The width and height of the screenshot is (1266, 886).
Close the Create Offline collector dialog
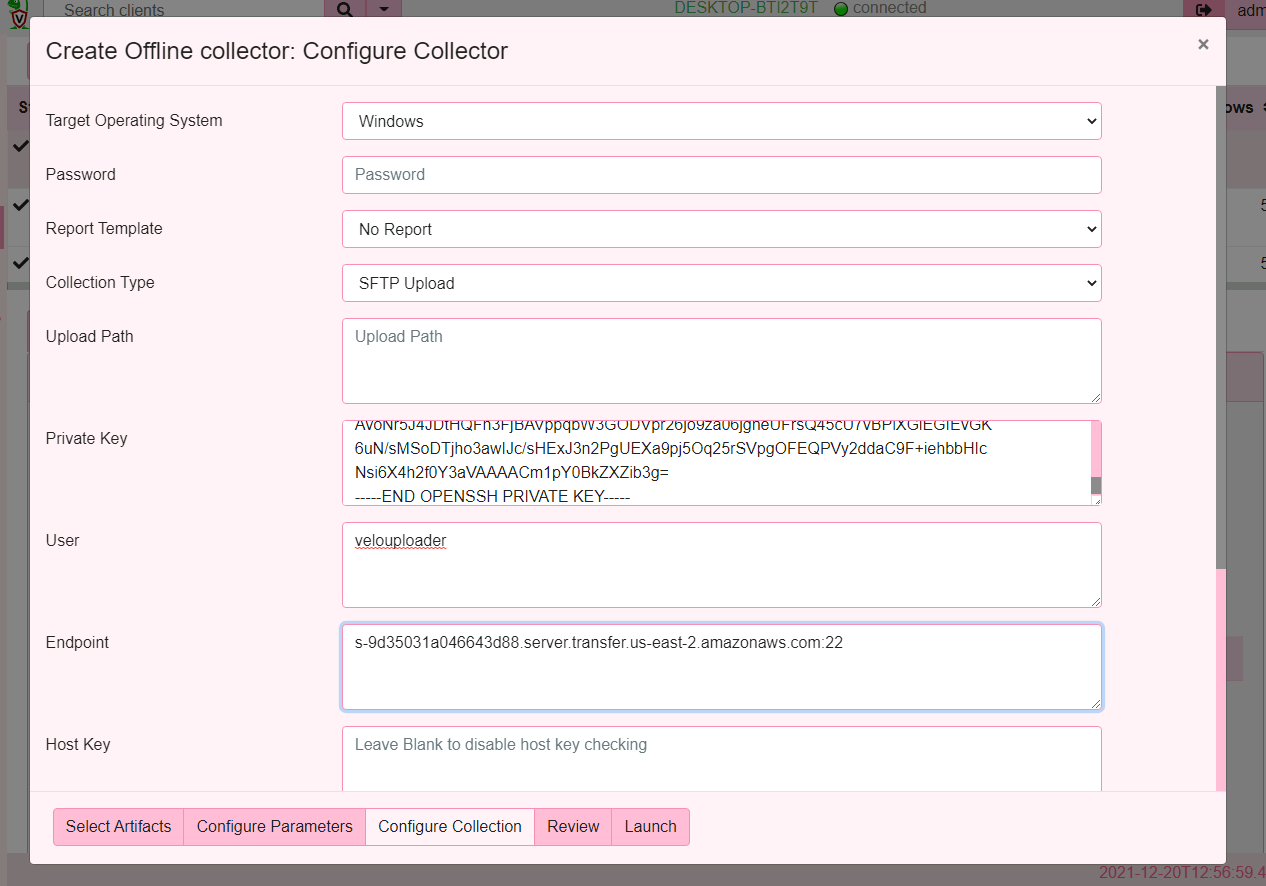click(x=1203, y=44)
